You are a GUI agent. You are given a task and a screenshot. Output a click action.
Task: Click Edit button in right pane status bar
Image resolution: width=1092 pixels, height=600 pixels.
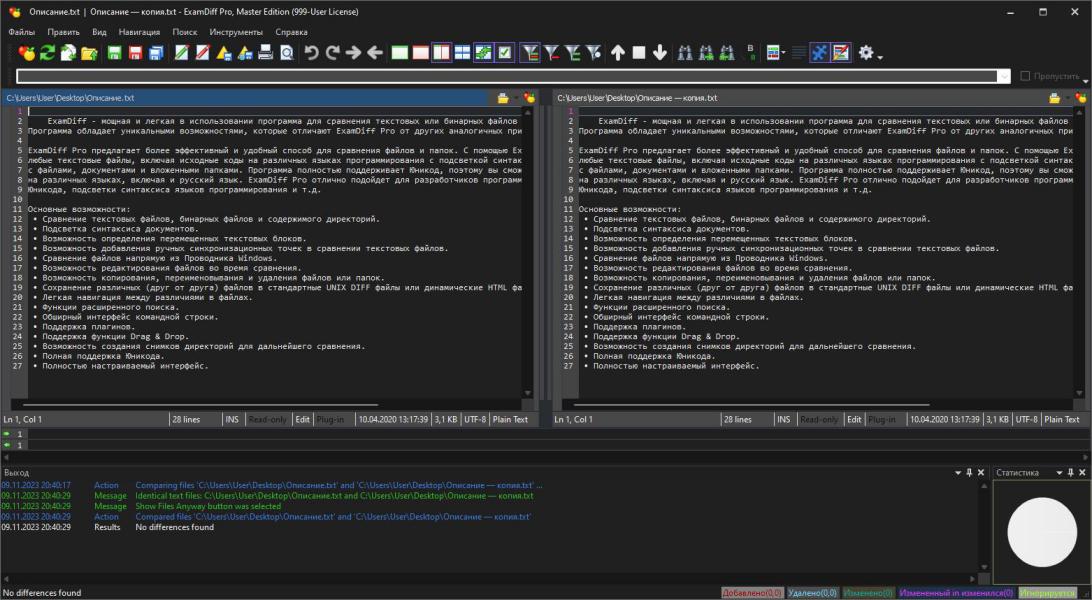854,420
